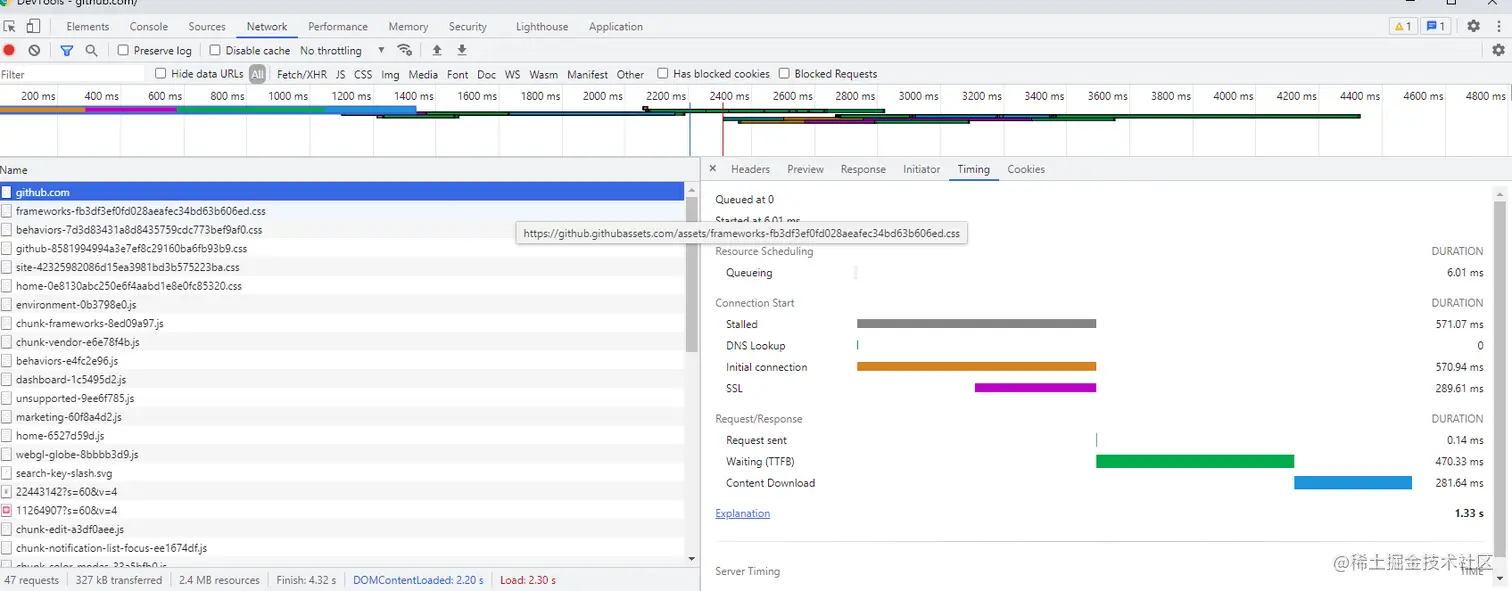This screenshot has height=591, width=1512.
Task: Enable Disable cache checkbox
Action: (215, 50)
